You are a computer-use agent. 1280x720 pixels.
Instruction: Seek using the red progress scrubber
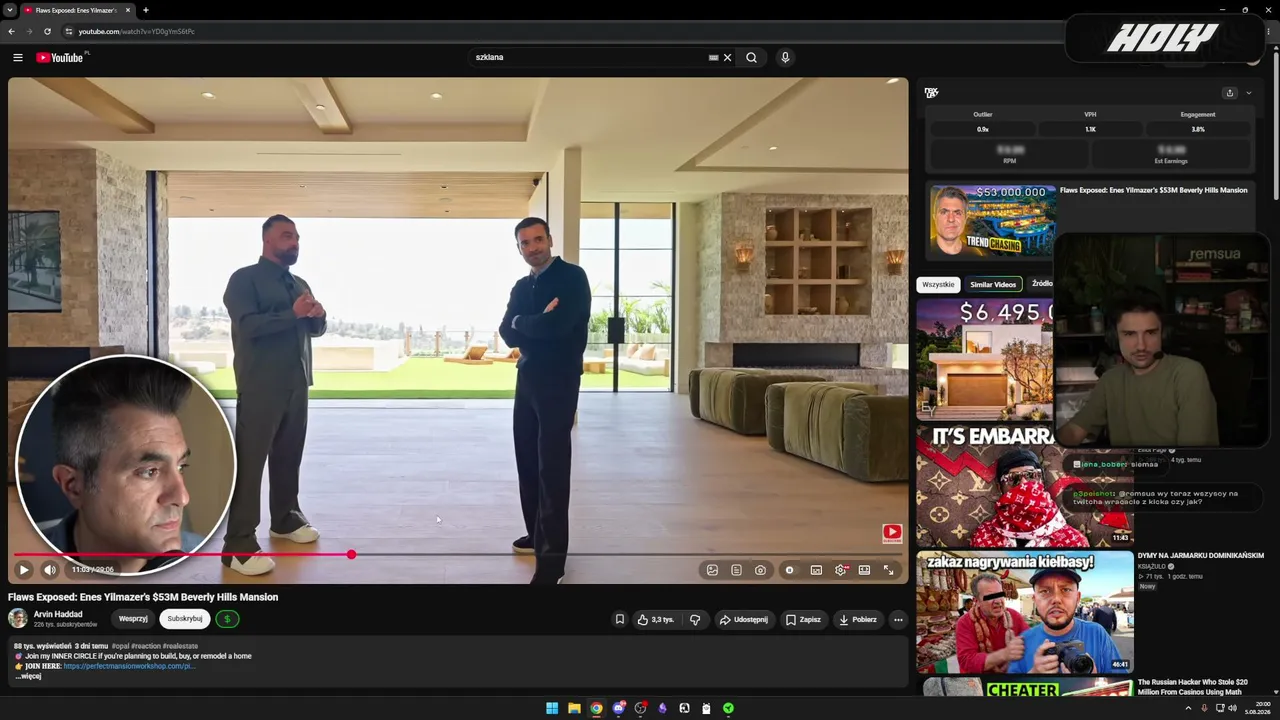tap(351, 554)
